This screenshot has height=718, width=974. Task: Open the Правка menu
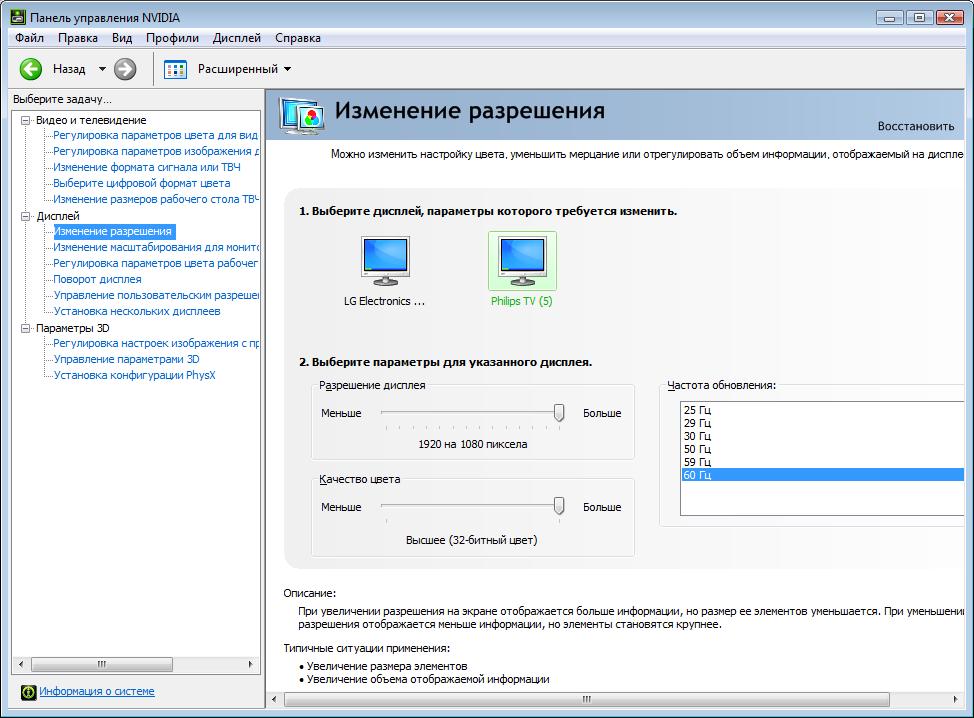pyautogui.click(x=78, y=38)
